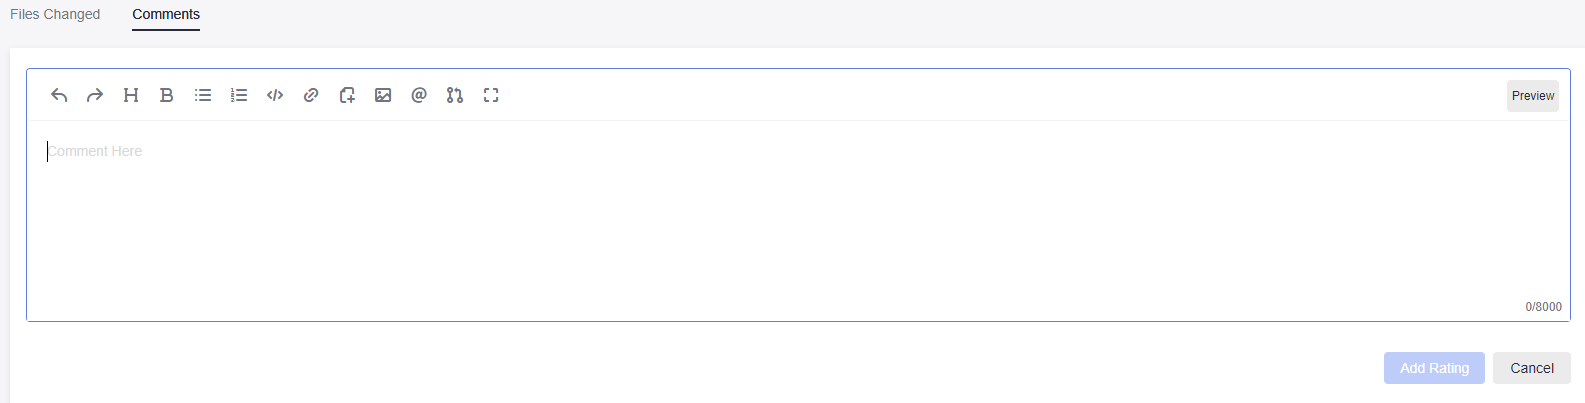Mention a user with the @ icon

[x=419, y=95]
